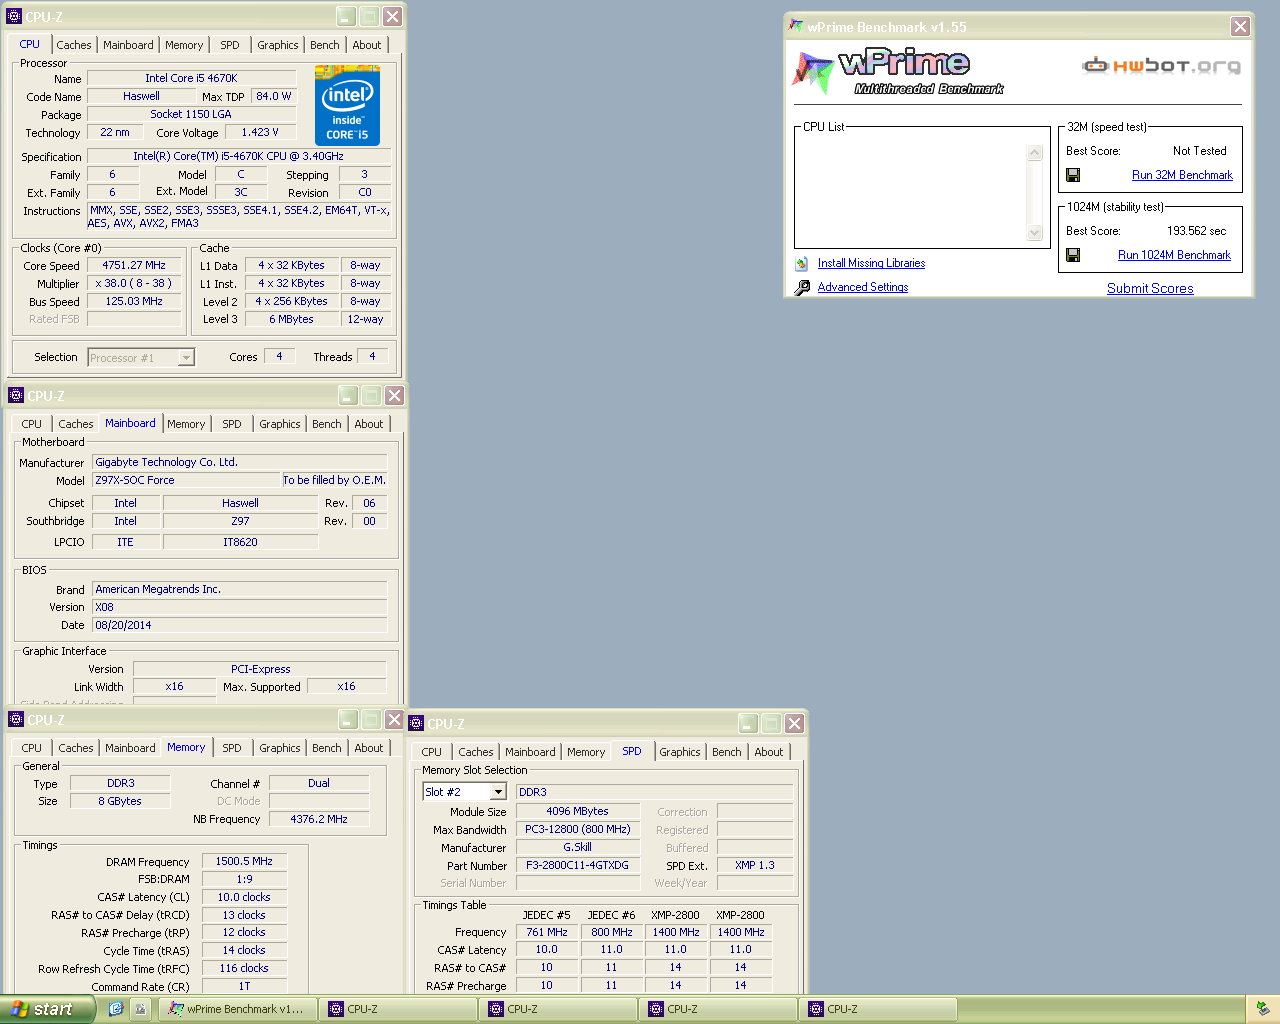Click the Core Speed value 4751.27 MHz
The height and width of the screenshot is (1024, 1280).
point(134,266)
